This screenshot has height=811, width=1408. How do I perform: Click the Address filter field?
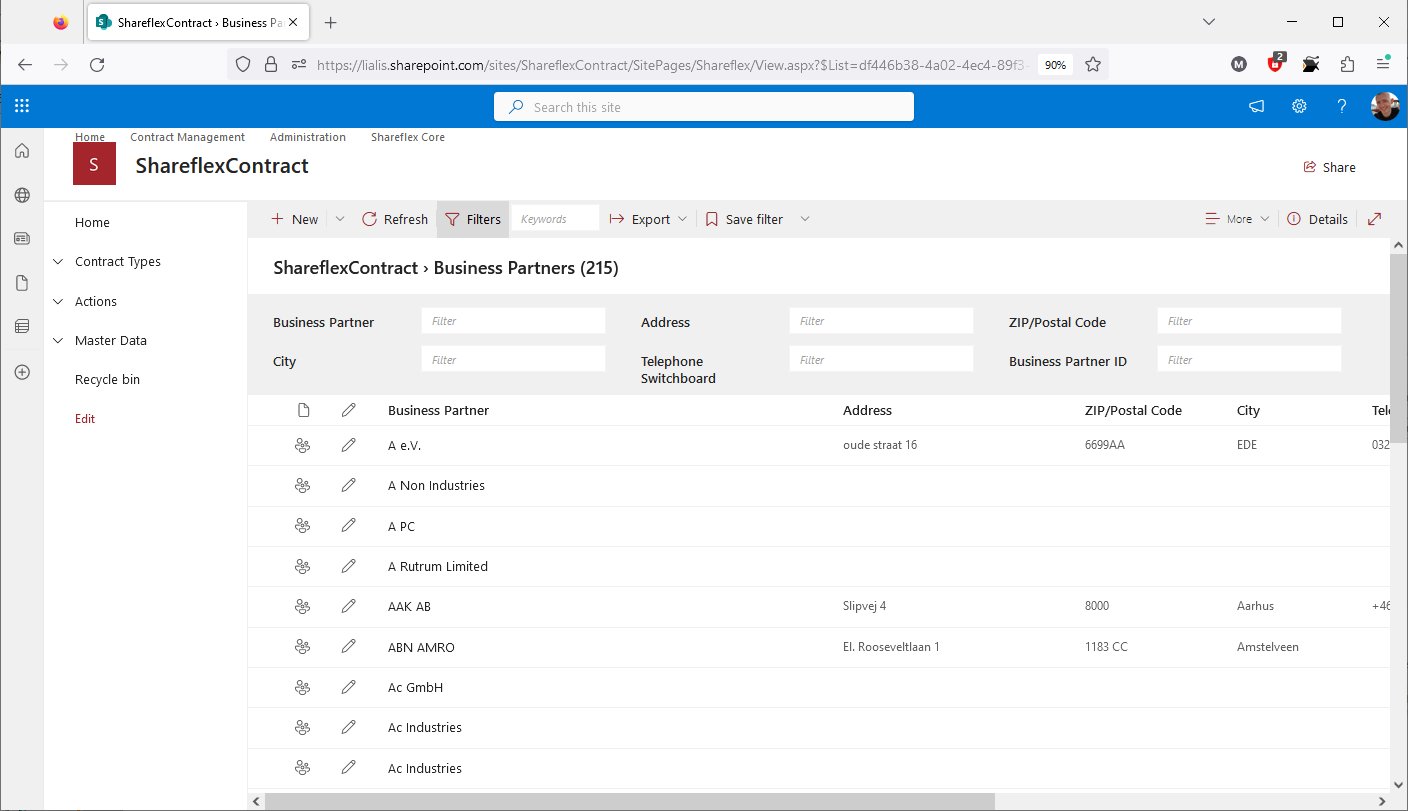881,321
